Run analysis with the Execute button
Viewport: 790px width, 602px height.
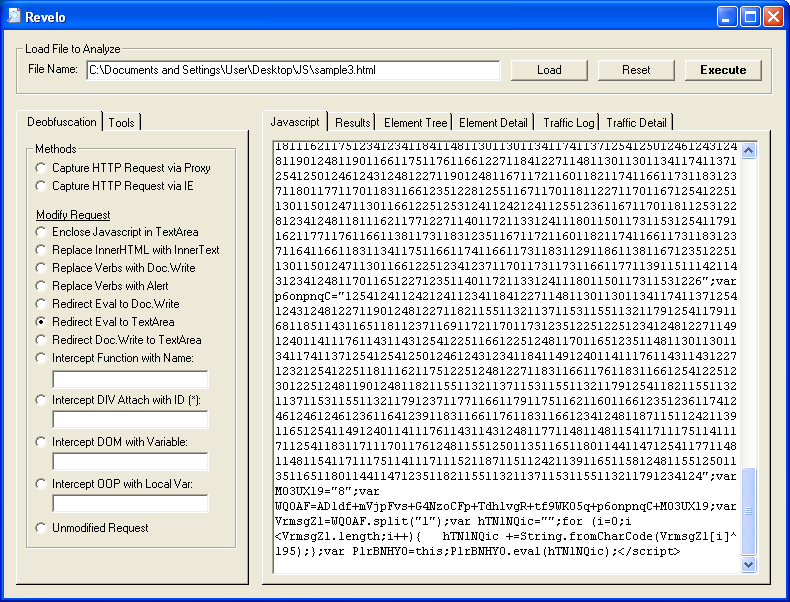[x=722, y=70]
